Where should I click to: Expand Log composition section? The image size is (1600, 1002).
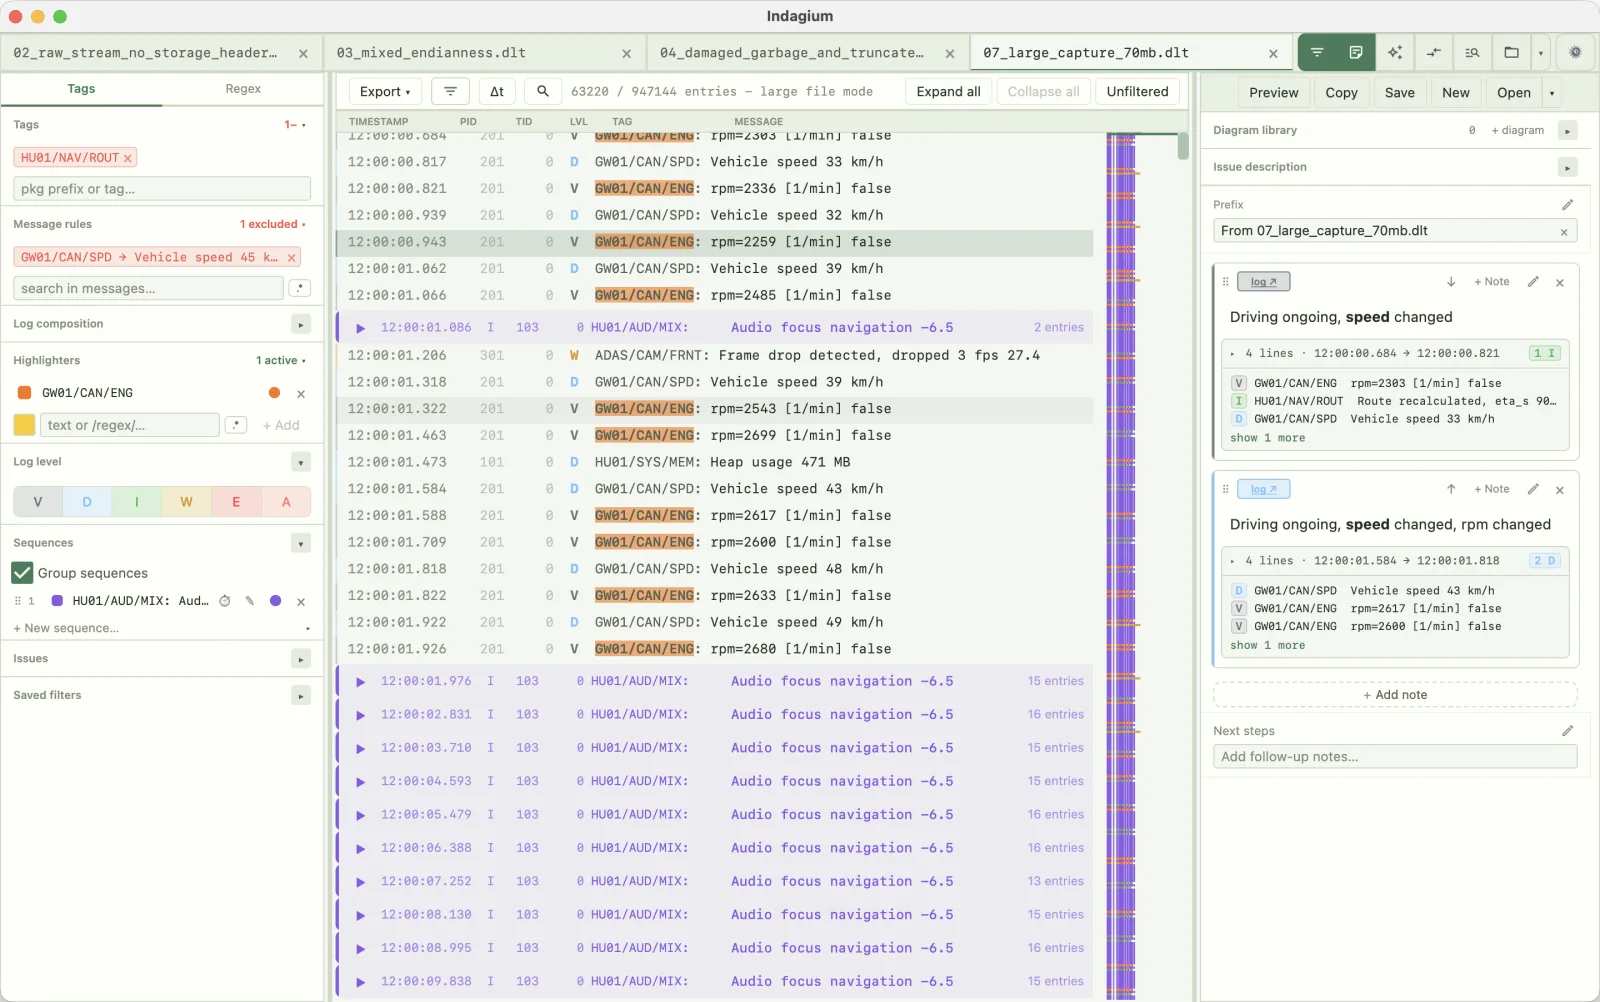pos(301,324)
